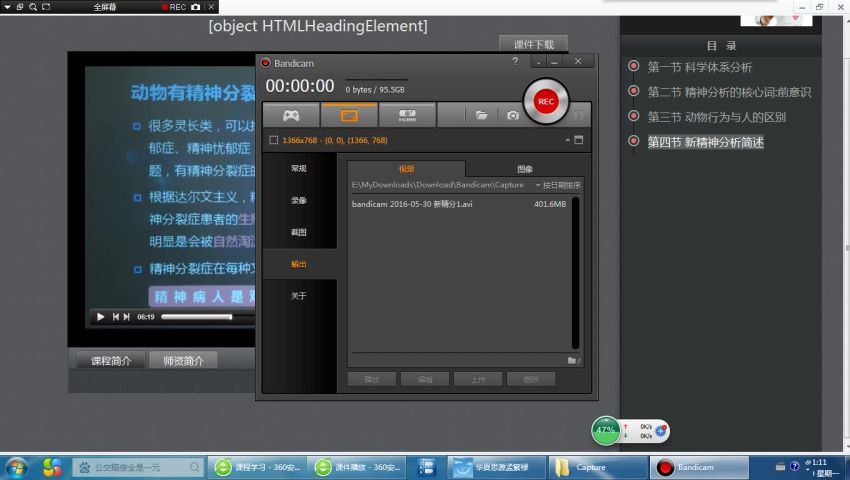Open the 常规 settings section

299,168
